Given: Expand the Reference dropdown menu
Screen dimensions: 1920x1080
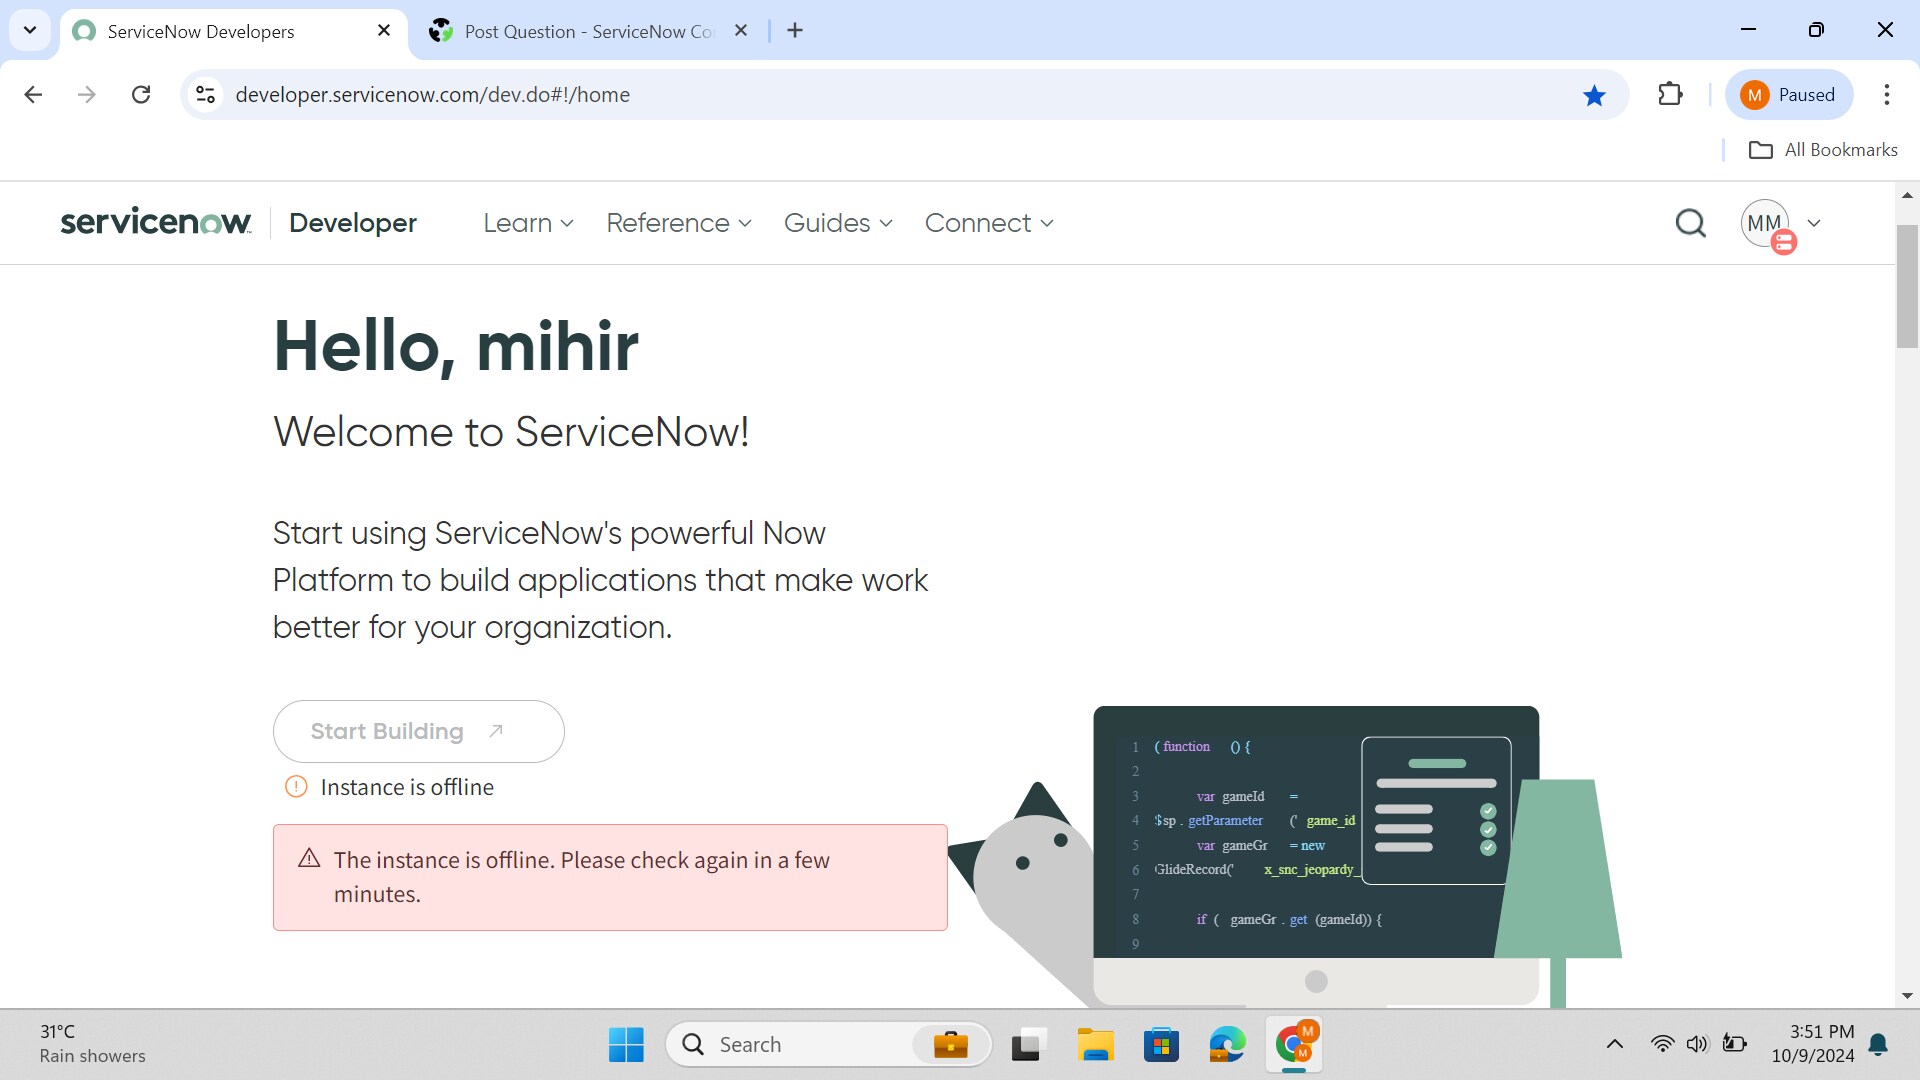Looking at the screenshot, I should (678, 223).
